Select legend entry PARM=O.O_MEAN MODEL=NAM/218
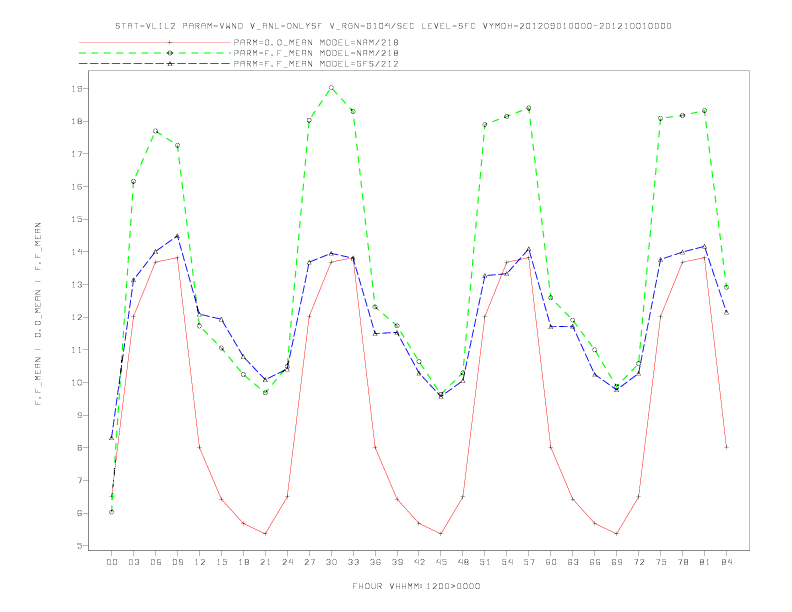 pos(316,42)
